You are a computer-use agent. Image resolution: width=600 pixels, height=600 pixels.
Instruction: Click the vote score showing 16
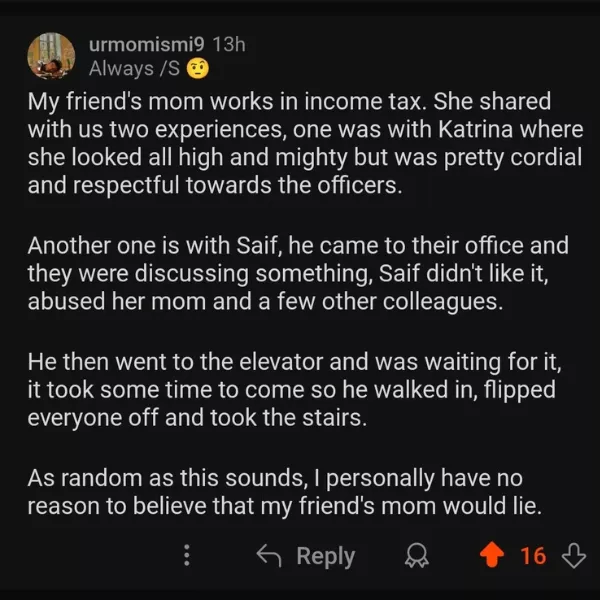pos(533,556)
